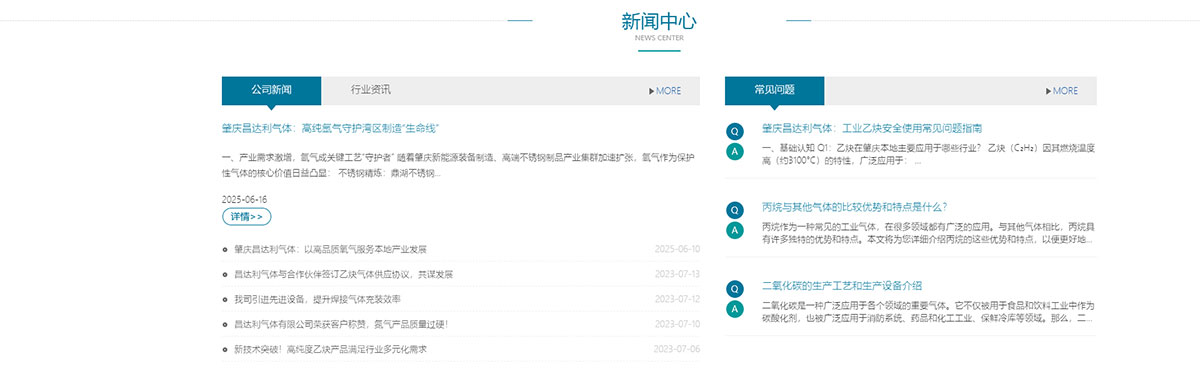Click the date 2023-07-10
Viewport: 1200px width, 388px height.
pyautogui.click(x=677, y=324)
